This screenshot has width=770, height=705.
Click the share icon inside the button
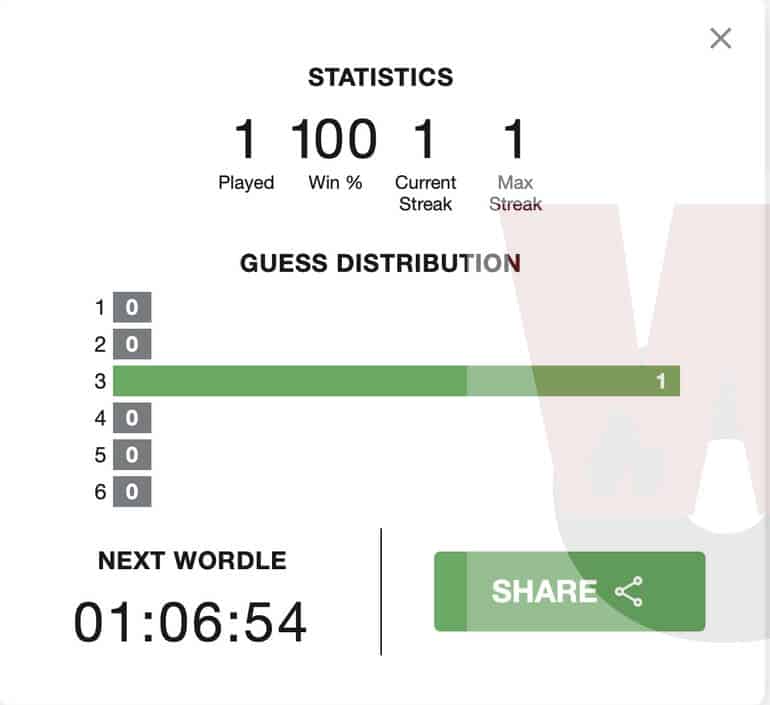point(629,591)
